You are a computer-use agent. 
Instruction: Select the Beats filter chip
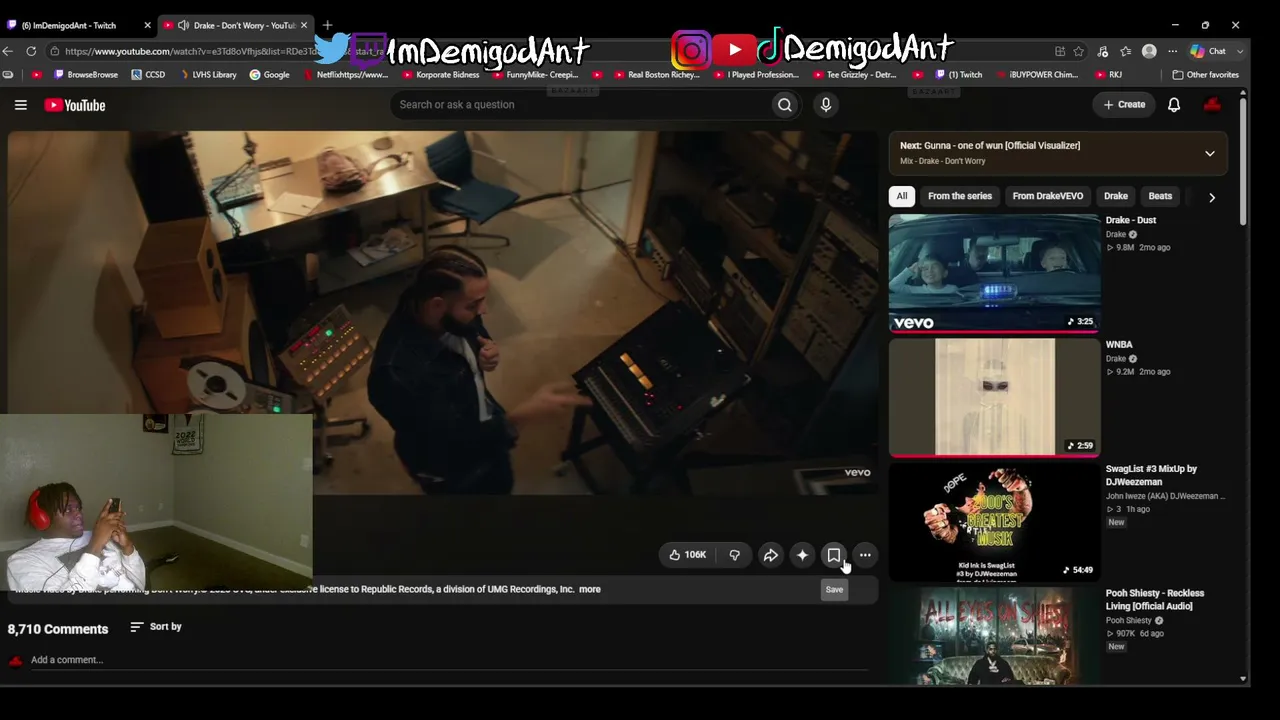[x=1160, y=196]
